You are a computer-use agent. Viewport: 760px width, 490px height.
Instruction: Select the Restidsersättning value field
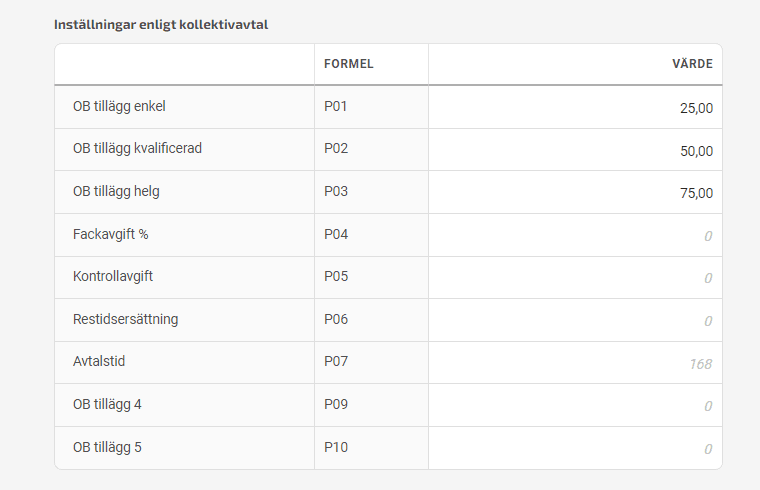[575, 320]
